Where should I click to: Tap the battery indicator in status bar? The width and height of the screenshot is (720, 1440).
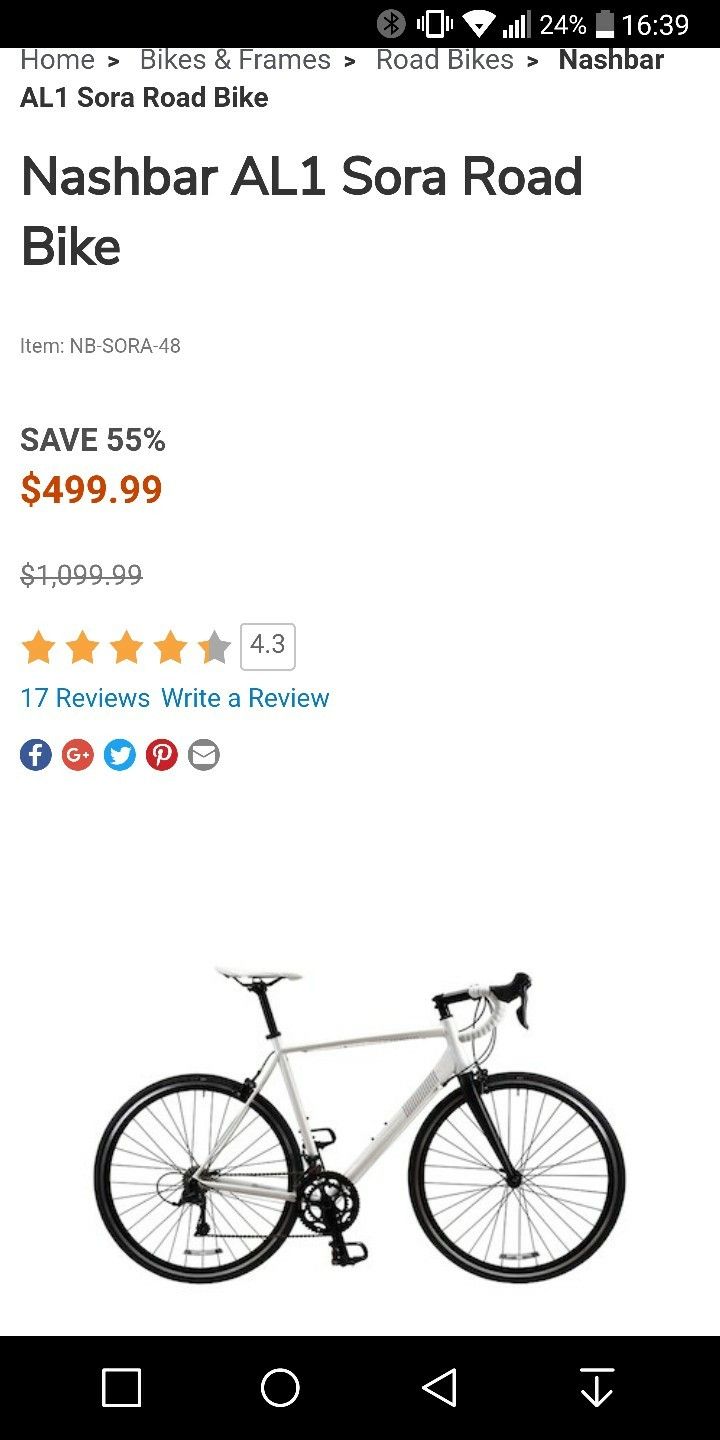click(x=604, y=24)
